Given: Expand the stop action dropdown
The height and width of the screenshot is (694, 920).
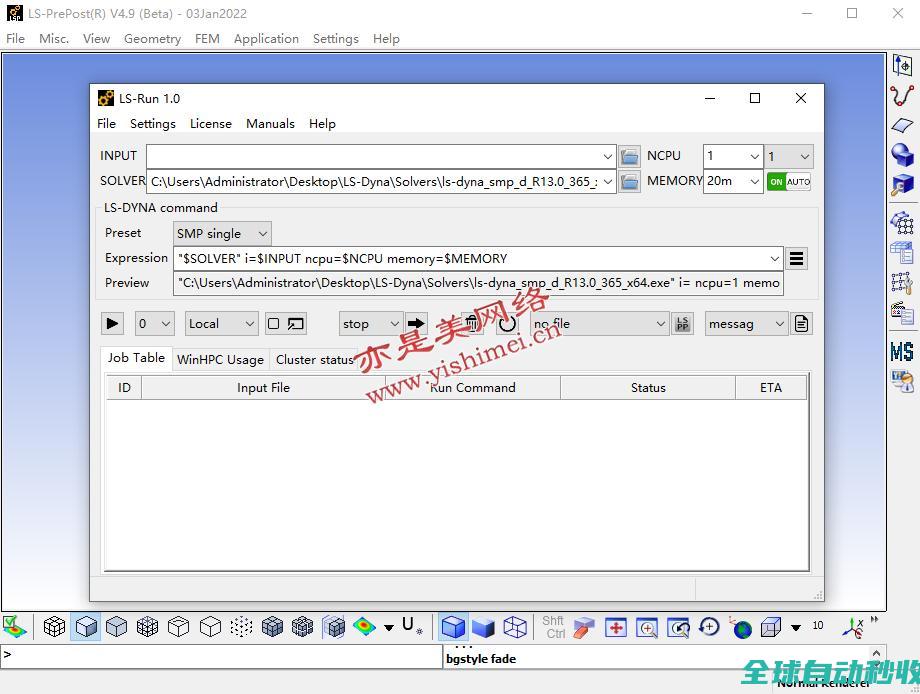Looking at the screenshot, I should pos(370,323).
